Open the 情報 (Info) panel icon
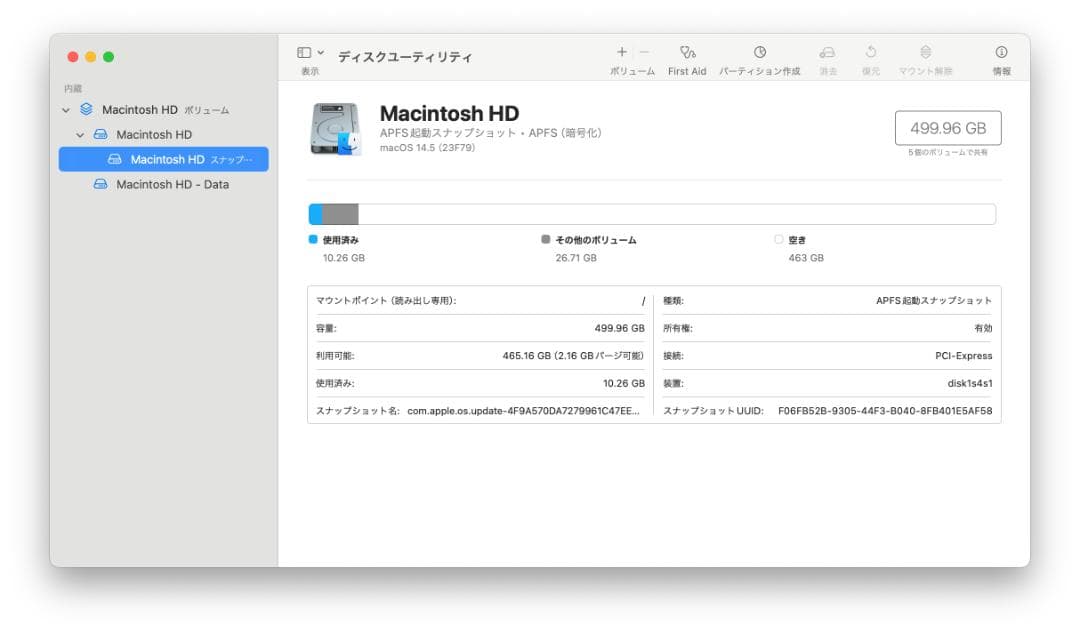The width and height of the screenshot is (1080, 633). pos(1000,51)
